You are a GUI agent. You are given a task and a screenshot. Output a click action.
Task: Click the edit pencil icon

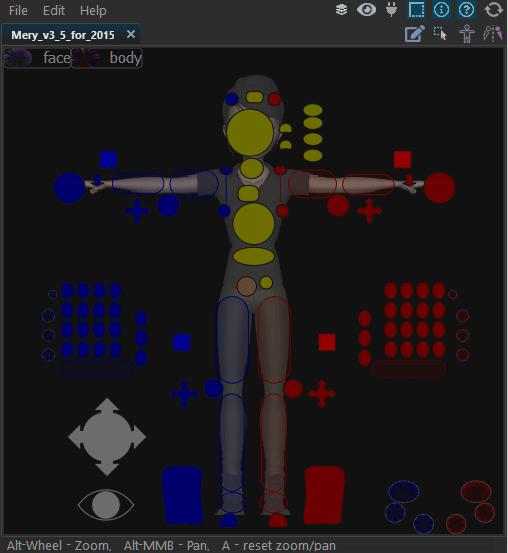tap(415, 34)
